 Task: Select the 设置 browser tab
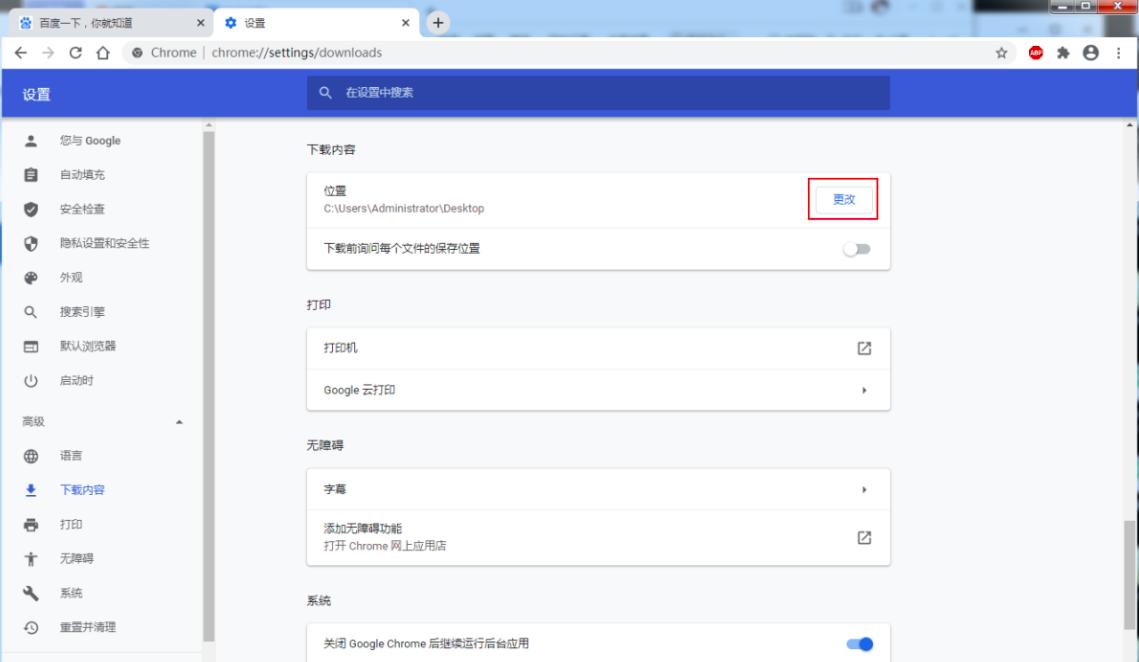316,23
